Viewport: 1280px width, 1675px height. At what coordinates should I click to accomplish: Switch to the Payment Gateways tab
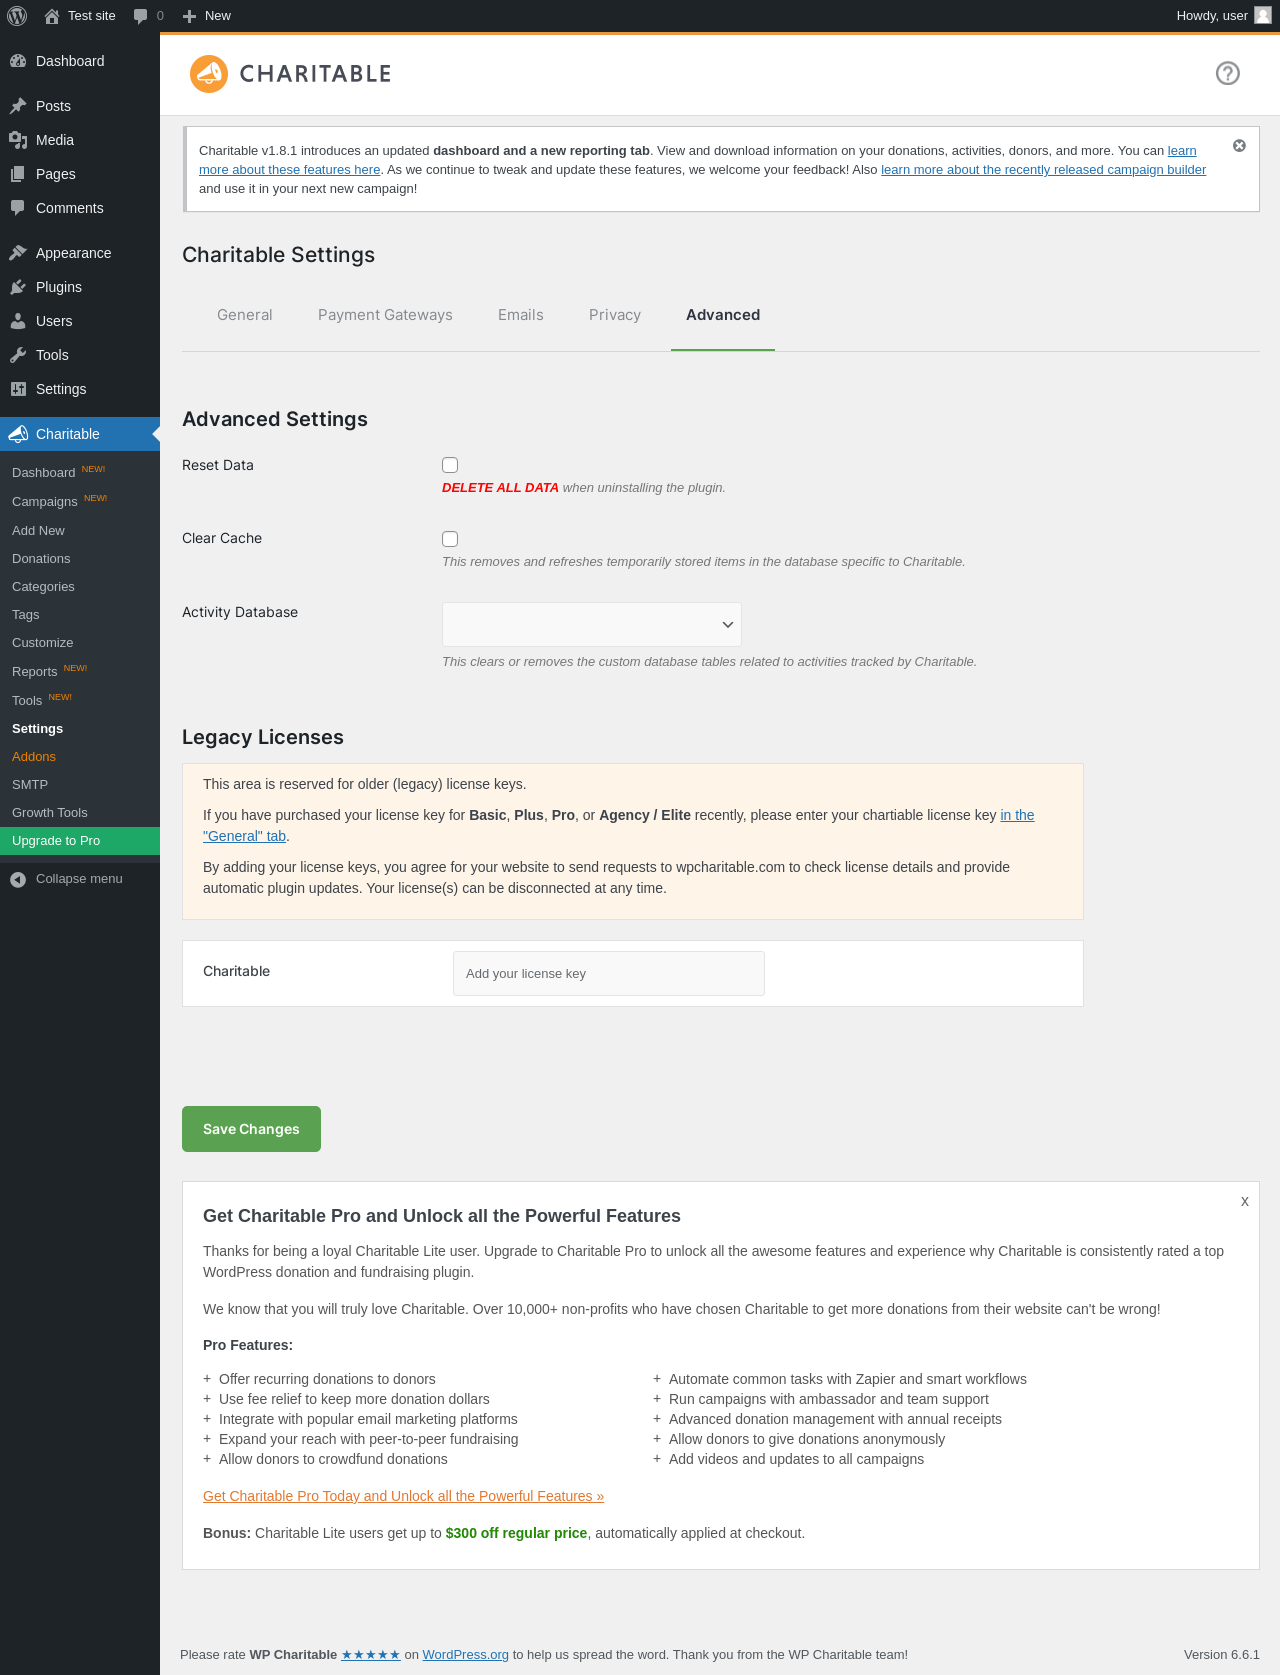[385, 315]
